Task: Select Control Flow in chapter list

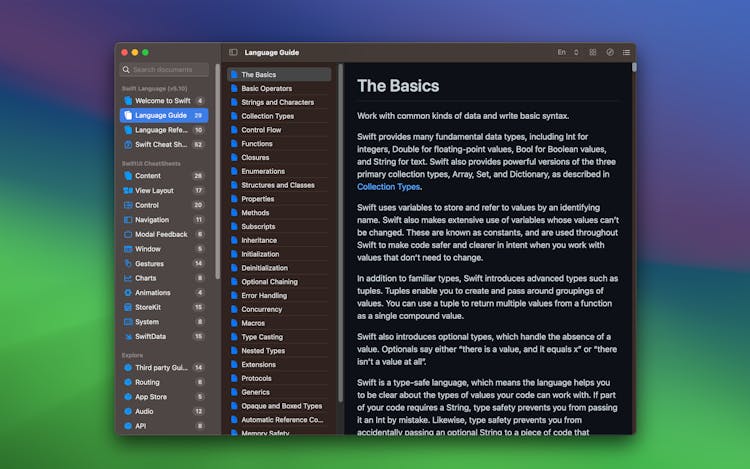Action: 261,130
